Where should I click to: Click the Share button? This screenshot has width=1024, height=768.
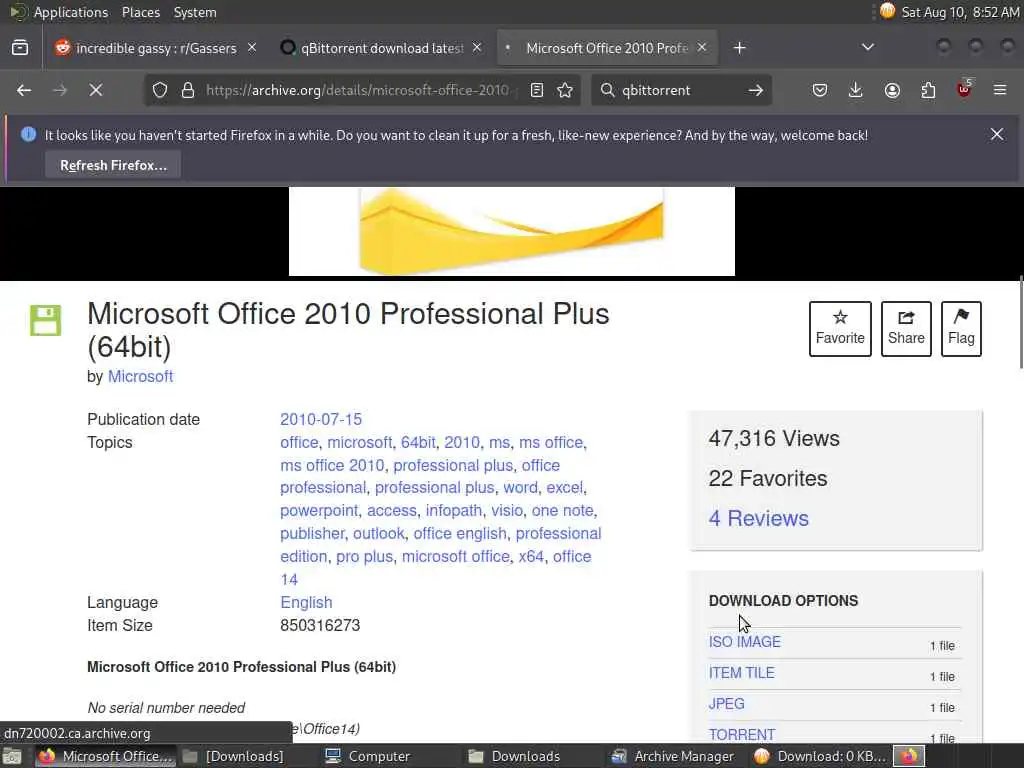(x=906, y=328)
